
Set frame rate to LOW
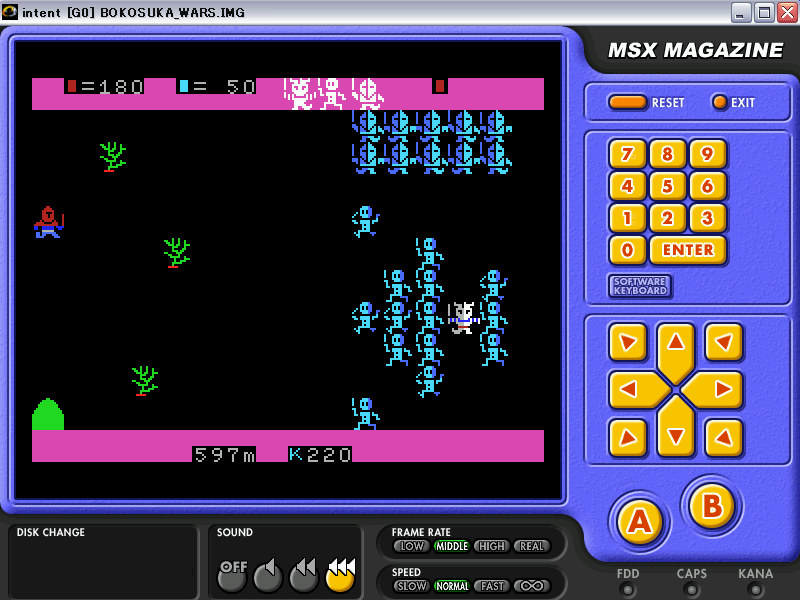coord(411,546)
